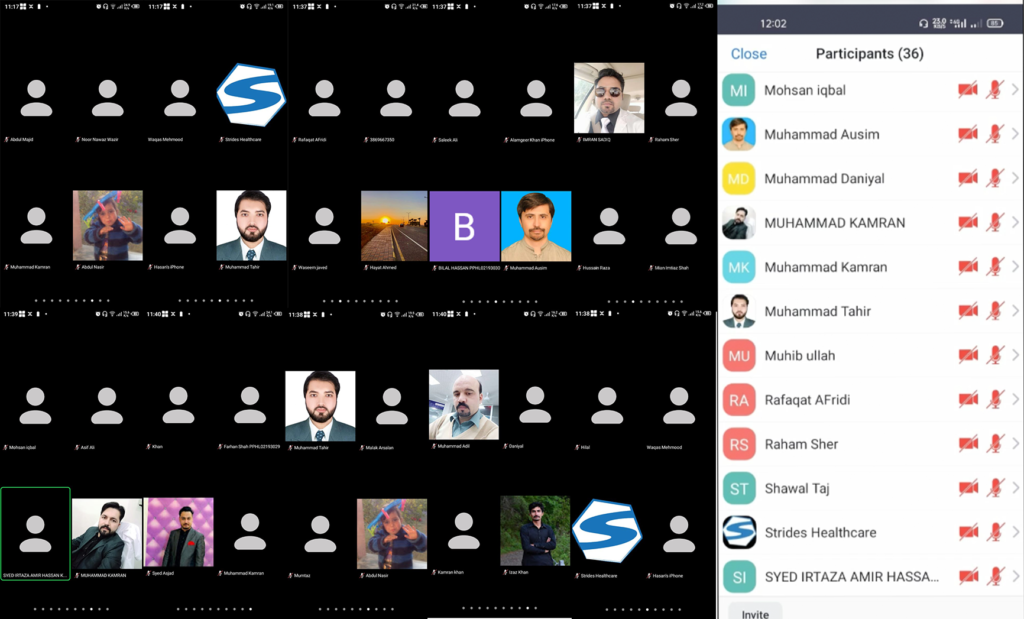The image size is (1024, 619).
Task: Click the camera-off icon beside Muhammad Ausim
Action: coord(967,134)
